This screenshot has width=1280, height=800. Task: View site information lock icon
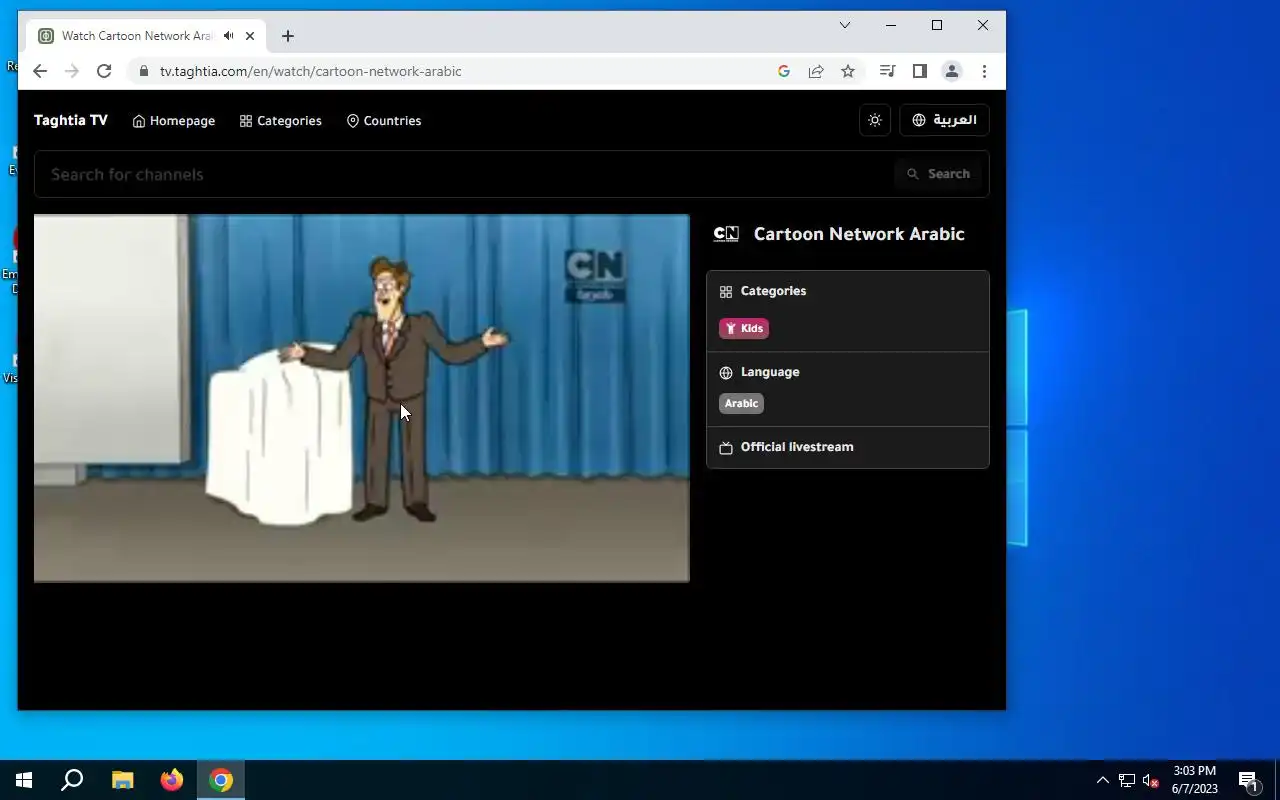(x=143, y=71)
